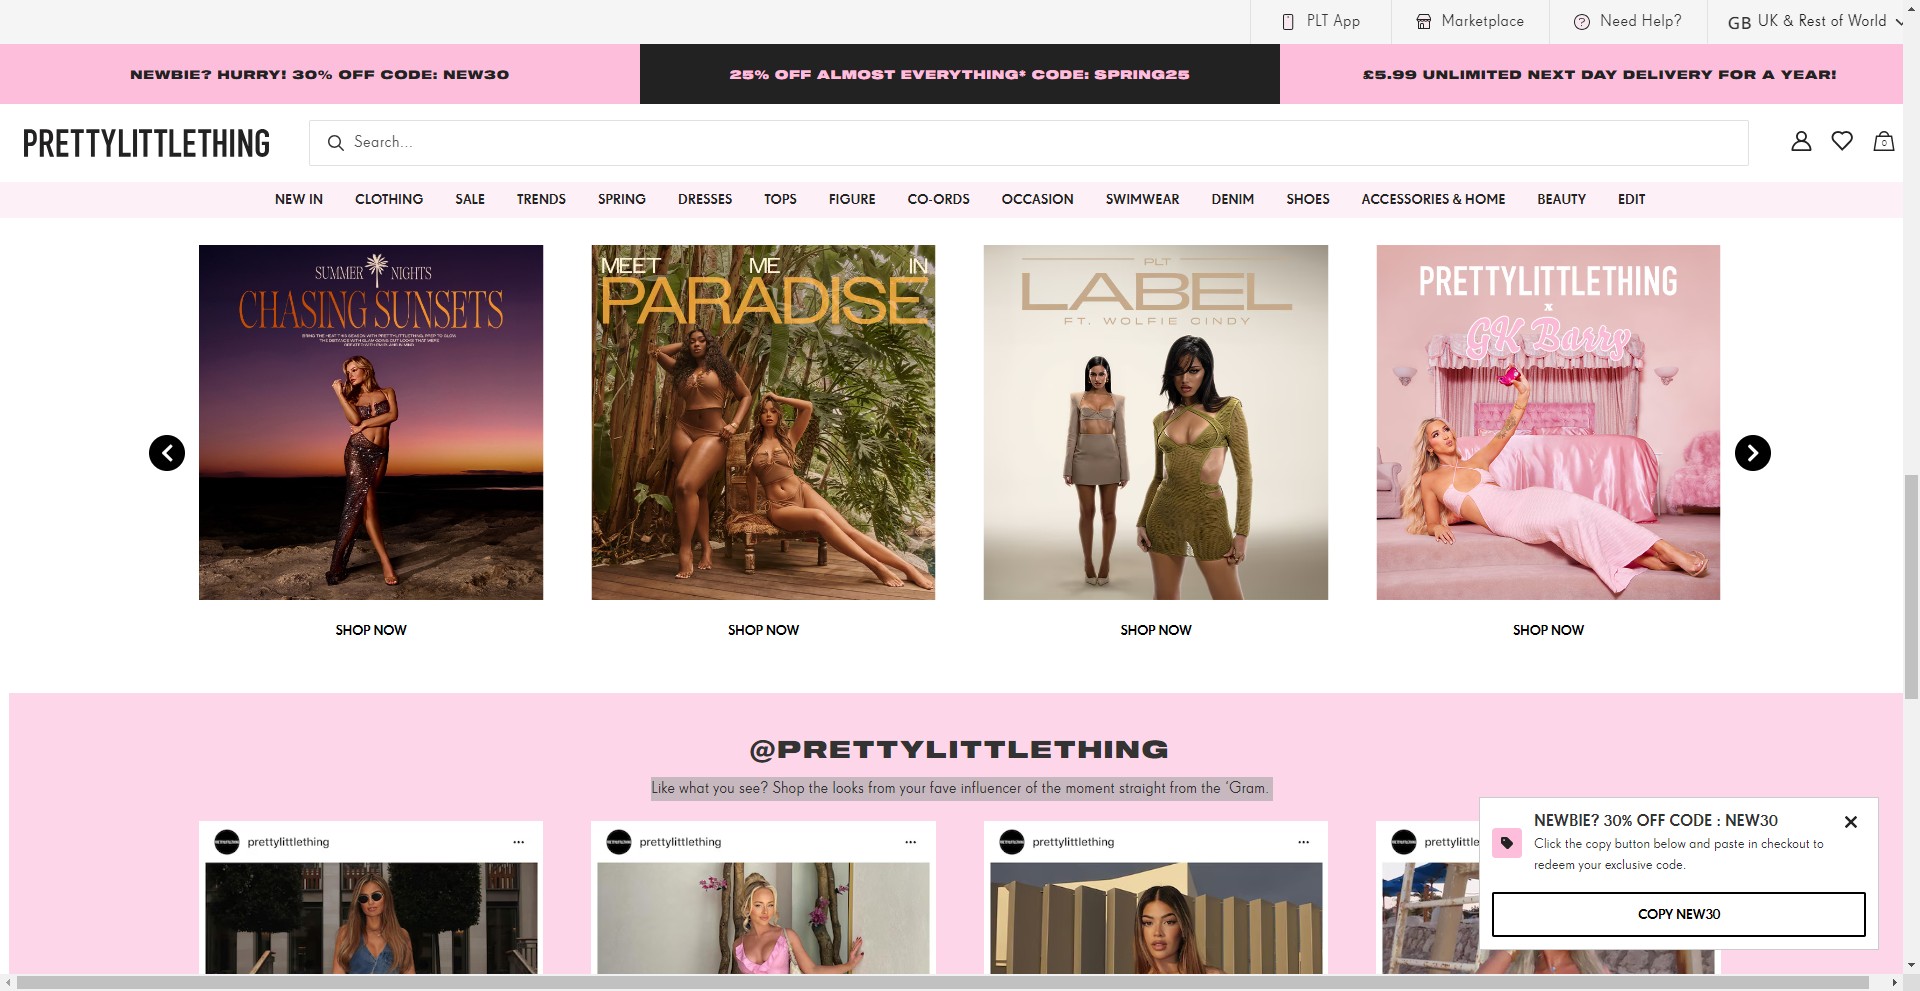Open the Need Help? link
This screenshot has width=1920, height=991.
[1628, 21]
